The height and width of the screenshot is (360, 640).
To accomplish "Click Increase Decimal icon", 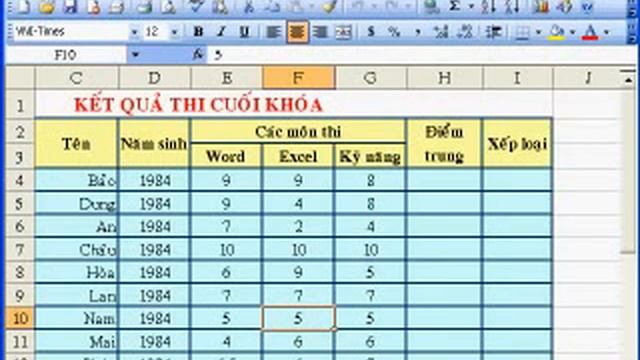I will [x=441, y=31].
